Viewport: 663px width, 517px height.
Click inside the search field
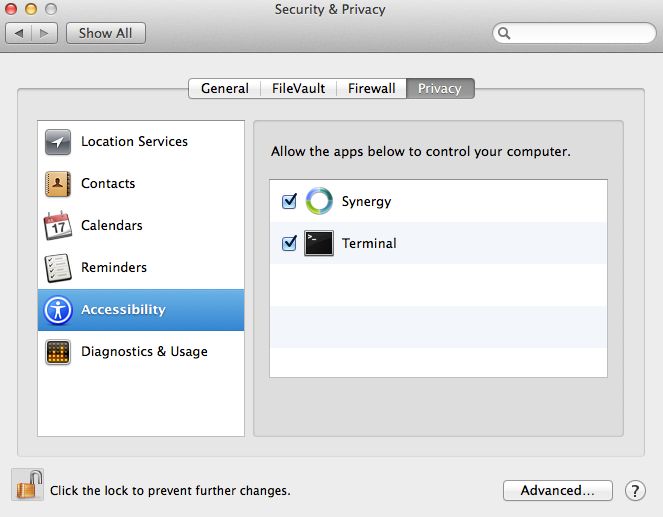click(574, 33)
